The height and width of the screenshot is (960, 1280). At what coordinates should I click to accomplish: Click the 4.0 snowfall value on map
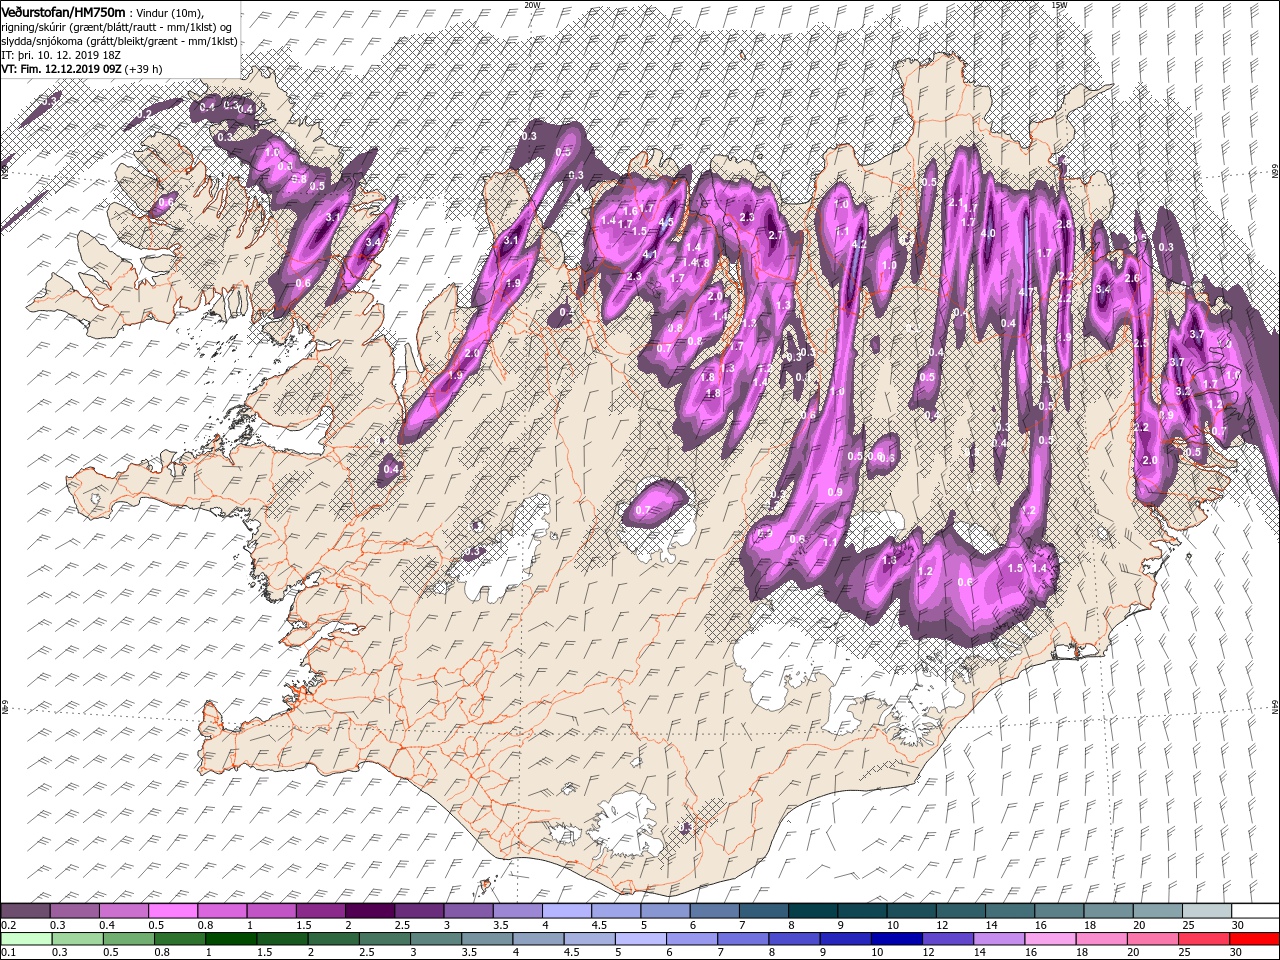pyautogui.click(x=988, y=233)
